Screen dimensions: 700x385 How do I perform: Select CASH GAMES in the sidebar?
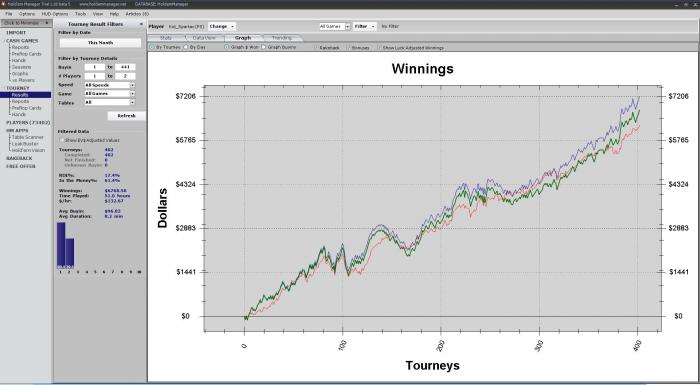pyautogui.click(x=22, y=41)
